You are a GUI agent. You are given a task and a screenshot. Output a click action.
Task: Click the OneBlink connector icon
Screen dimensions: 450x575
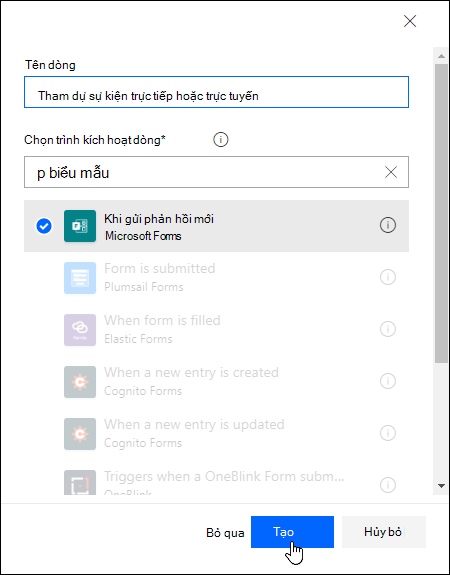coord(80,483)
